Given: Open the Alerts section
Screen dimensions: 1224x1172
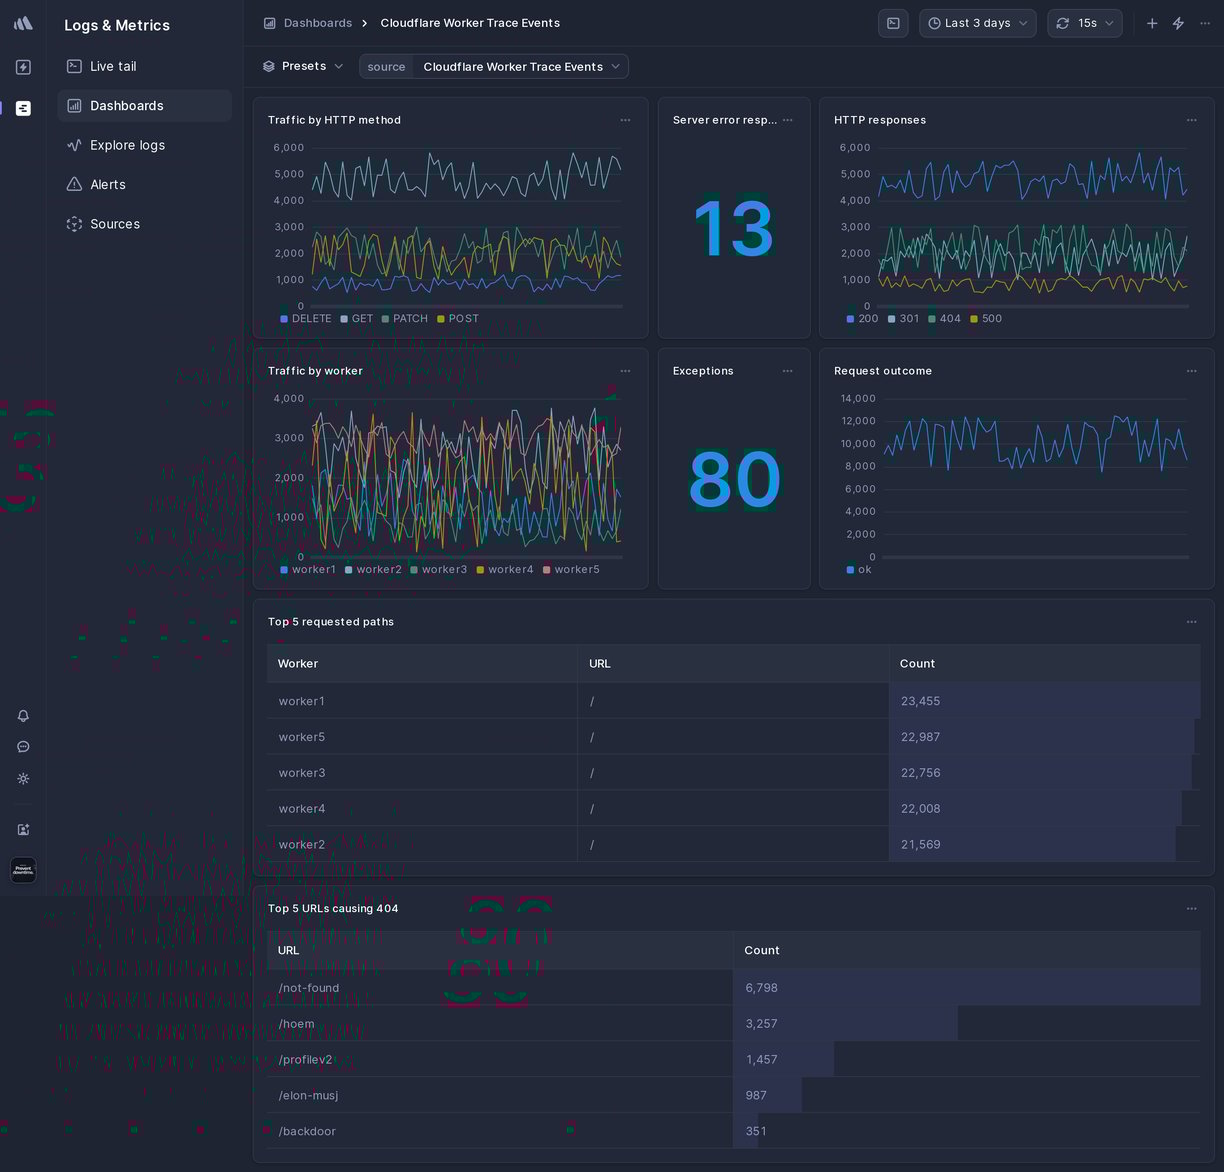Looking at the screenshot, I should pos(110,184).
